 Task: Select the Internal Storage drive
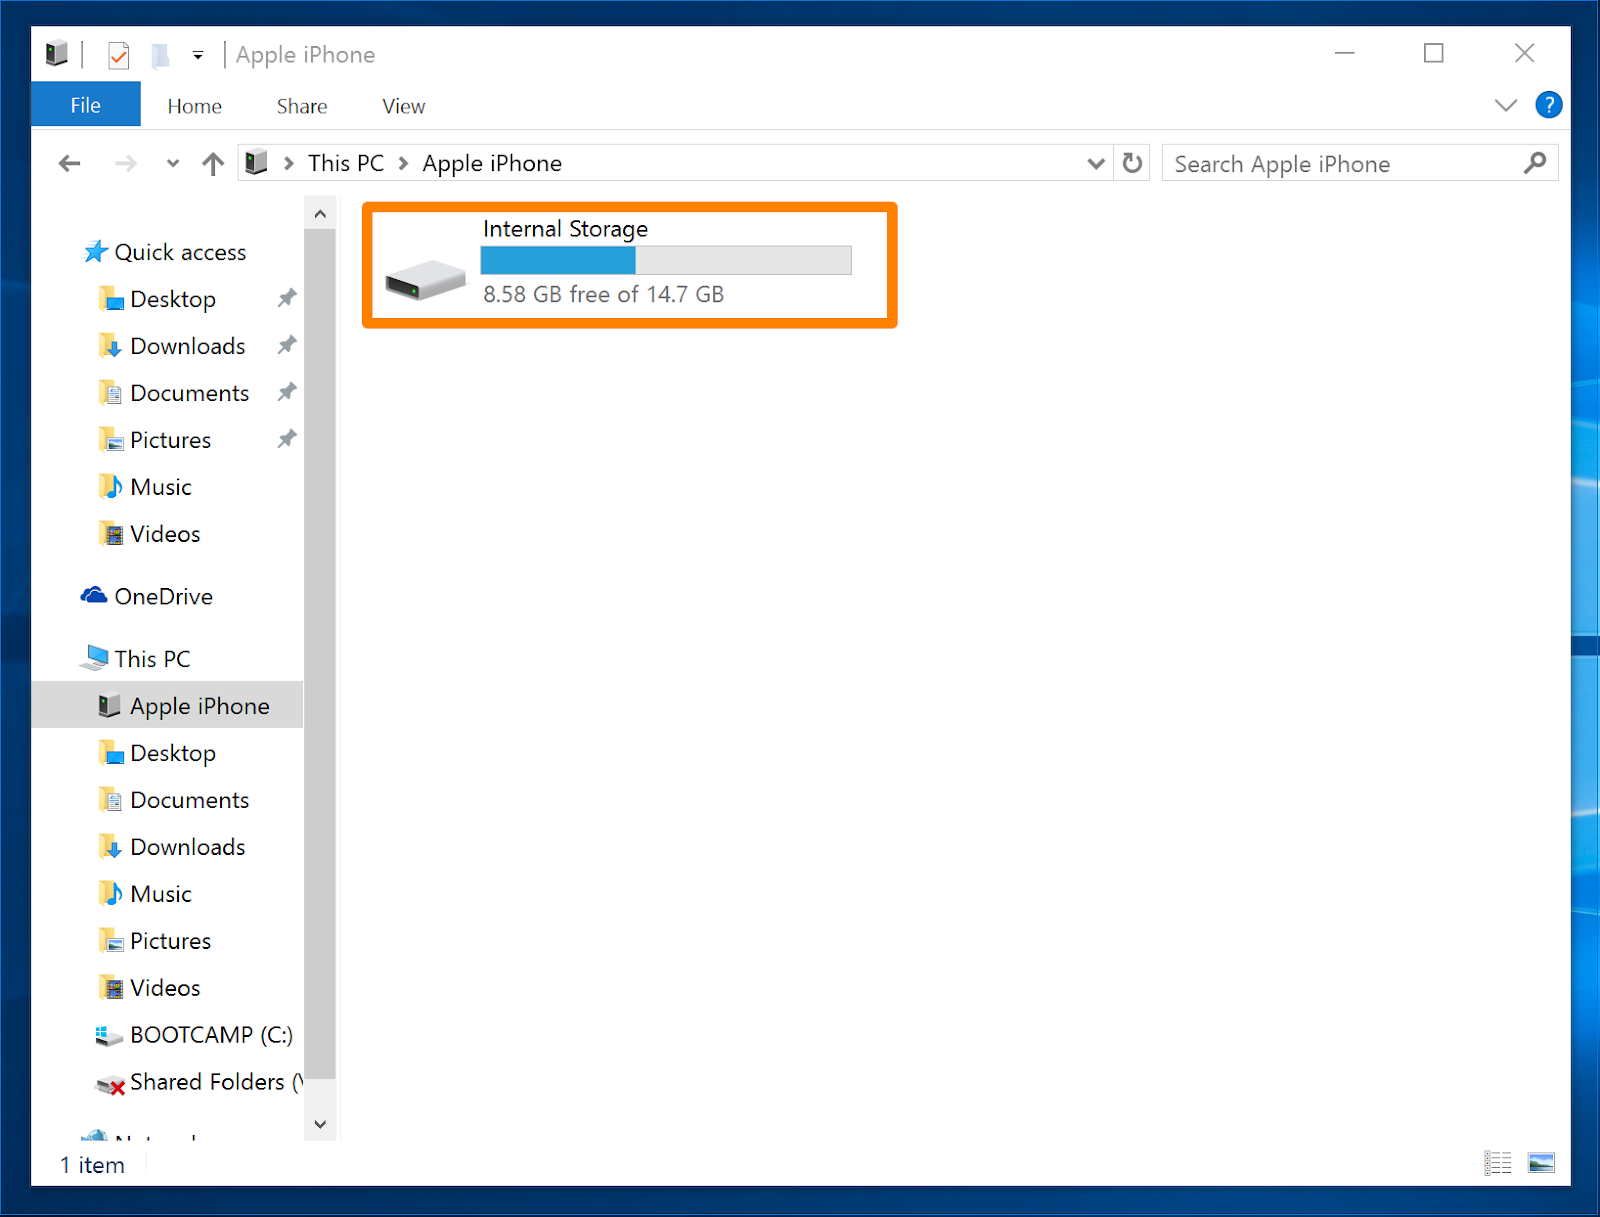tap(629, 265)
